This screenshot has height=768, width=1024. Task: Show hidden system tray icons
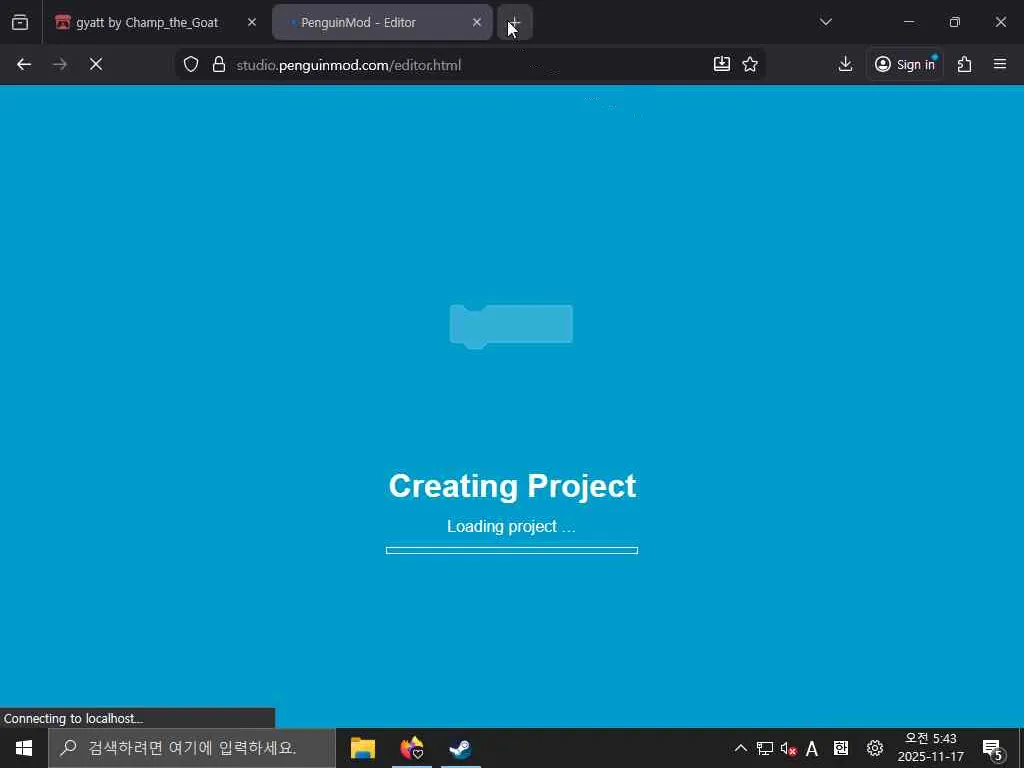[x=741, y=748]
